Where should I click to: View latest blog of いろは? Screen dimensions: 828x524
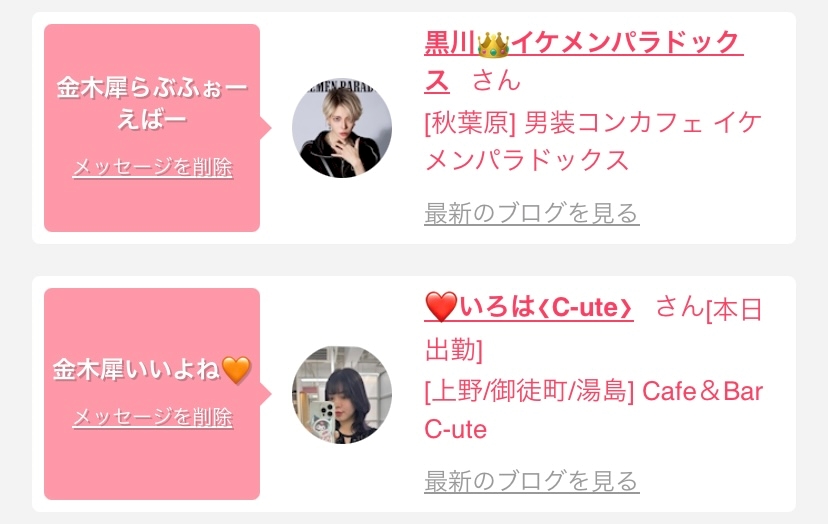532,481
